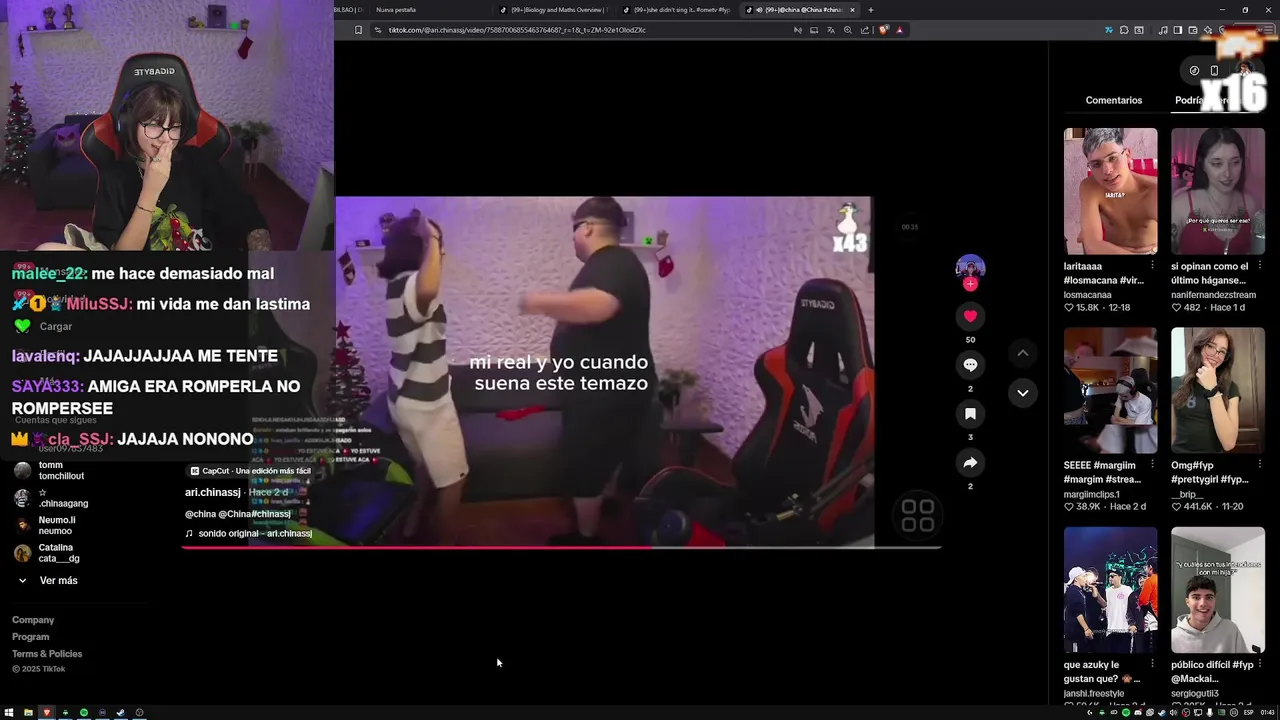Click zoom magnifier icon in address bar
This screenshot has width=1280, height=720.
(848, 30)
